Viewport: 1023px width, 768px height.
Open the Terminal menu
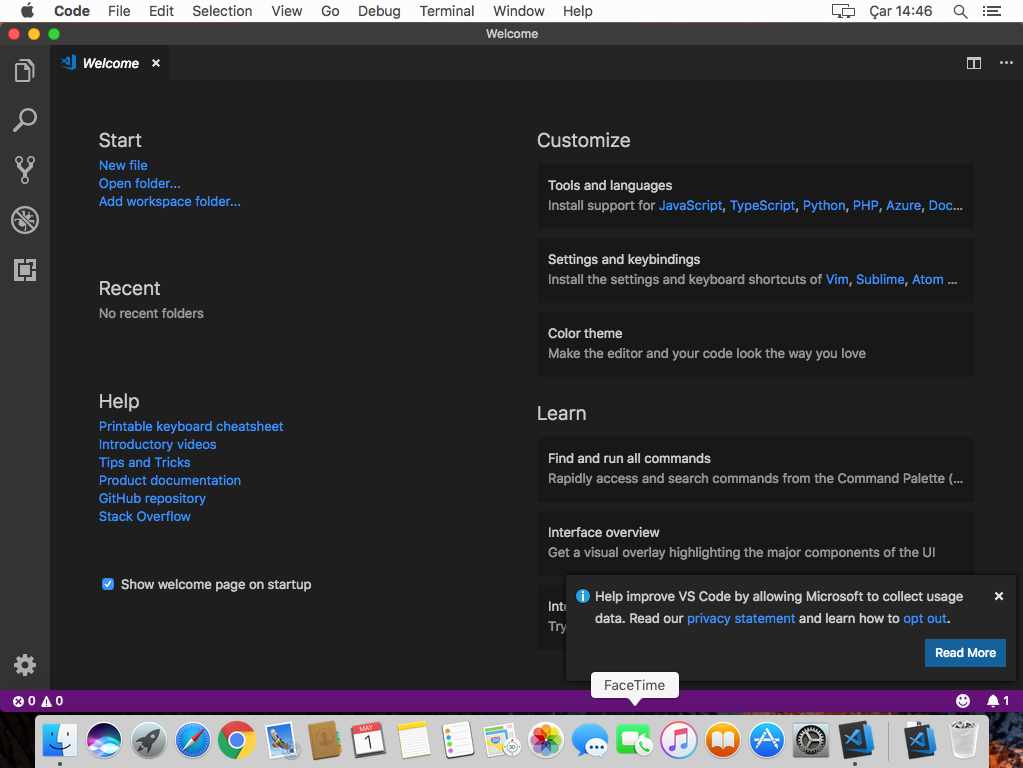pos(446,11)
